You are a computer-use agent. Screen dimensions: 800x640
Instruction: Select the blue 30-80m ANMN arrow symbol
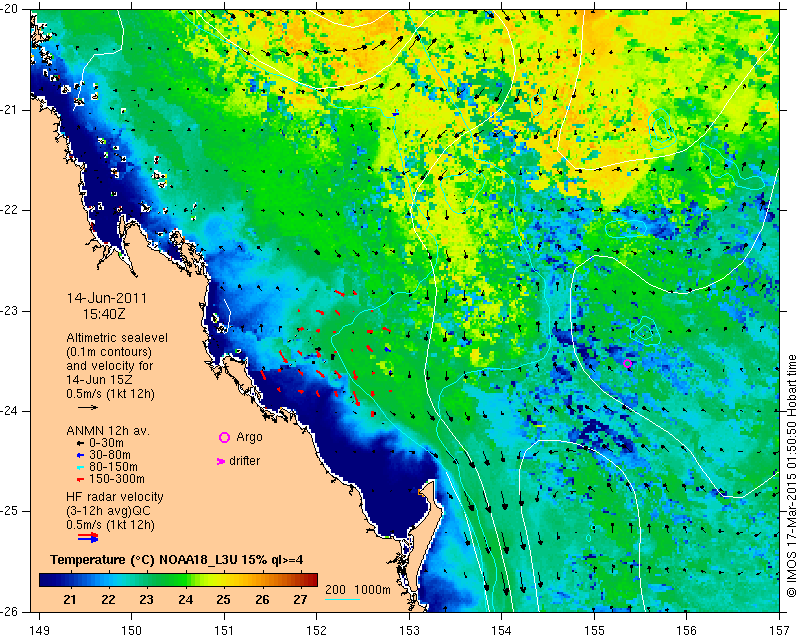(80, 455)
